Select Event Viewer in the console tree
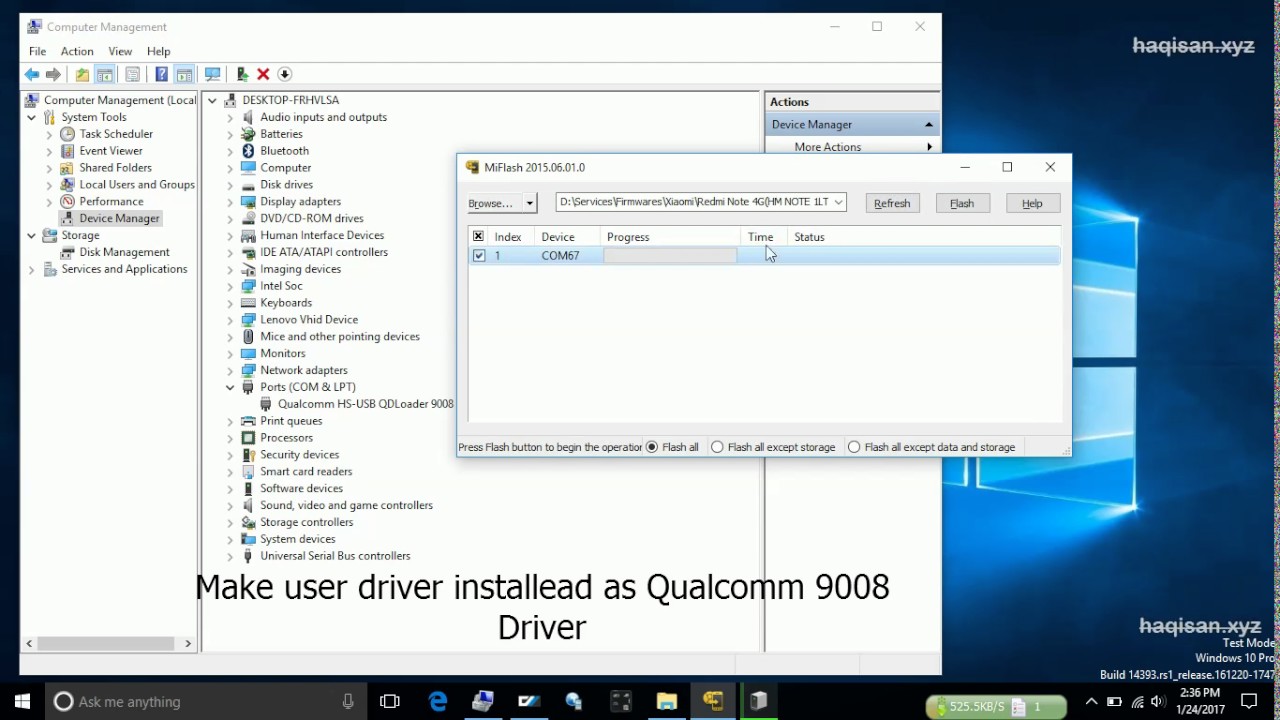The width and height of the screenshot is (1280, 720). [x=111, y=151]
